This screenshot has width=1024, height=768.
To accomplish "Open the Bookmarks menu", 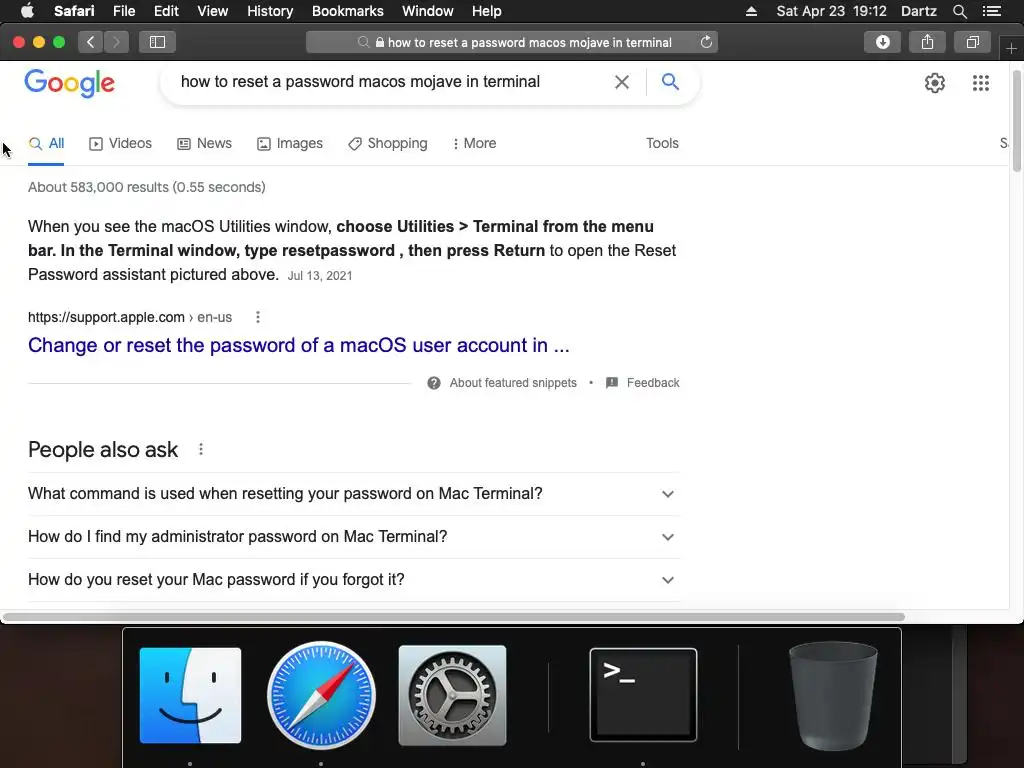I will pos(348,11).
